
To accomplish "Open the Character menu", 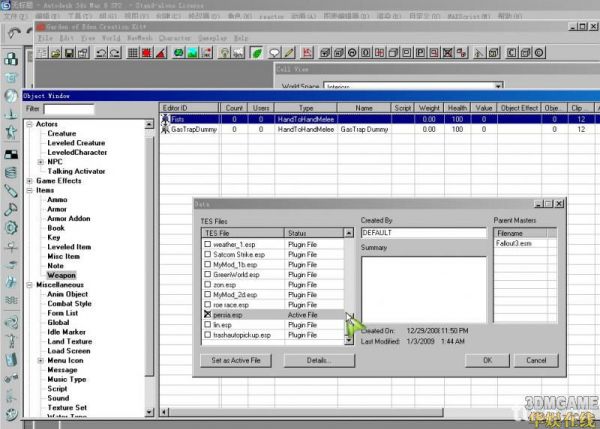I will 173,38.
